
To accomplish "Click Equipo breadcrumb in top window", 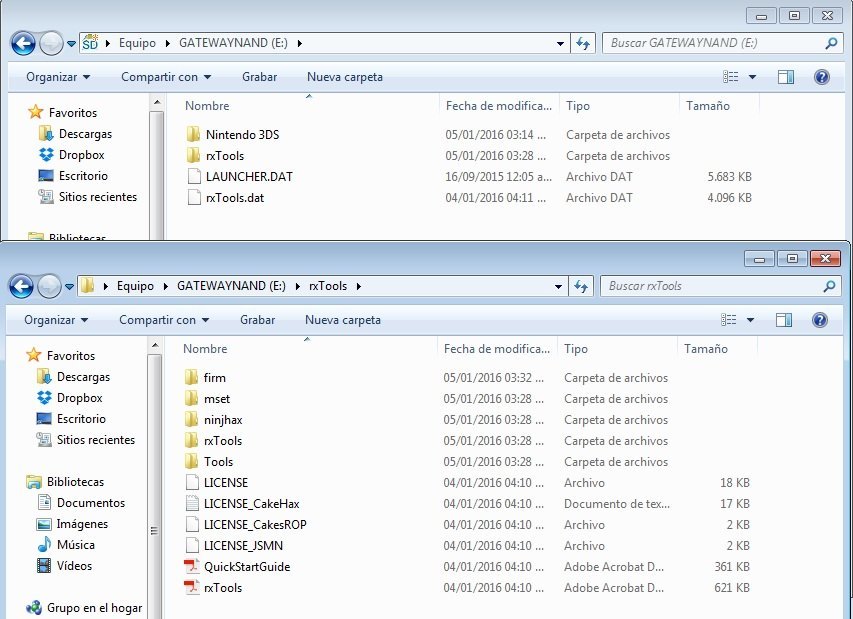I will point(137,43).
